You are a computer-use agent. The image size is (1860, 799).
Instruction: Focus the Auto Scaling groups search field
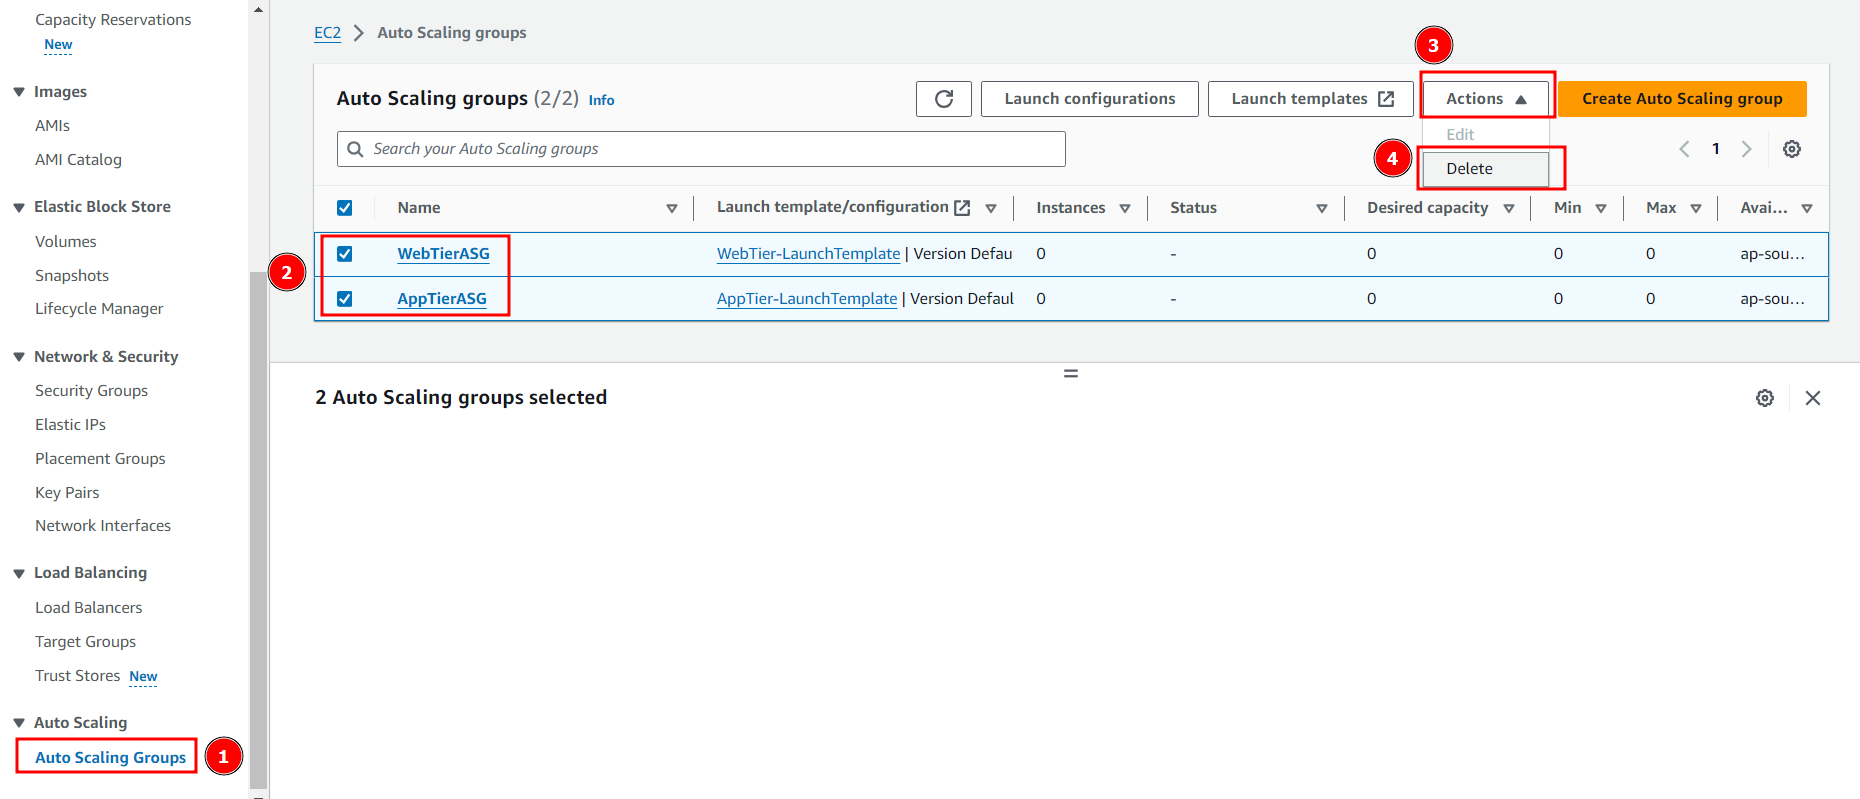click(701, 149)
